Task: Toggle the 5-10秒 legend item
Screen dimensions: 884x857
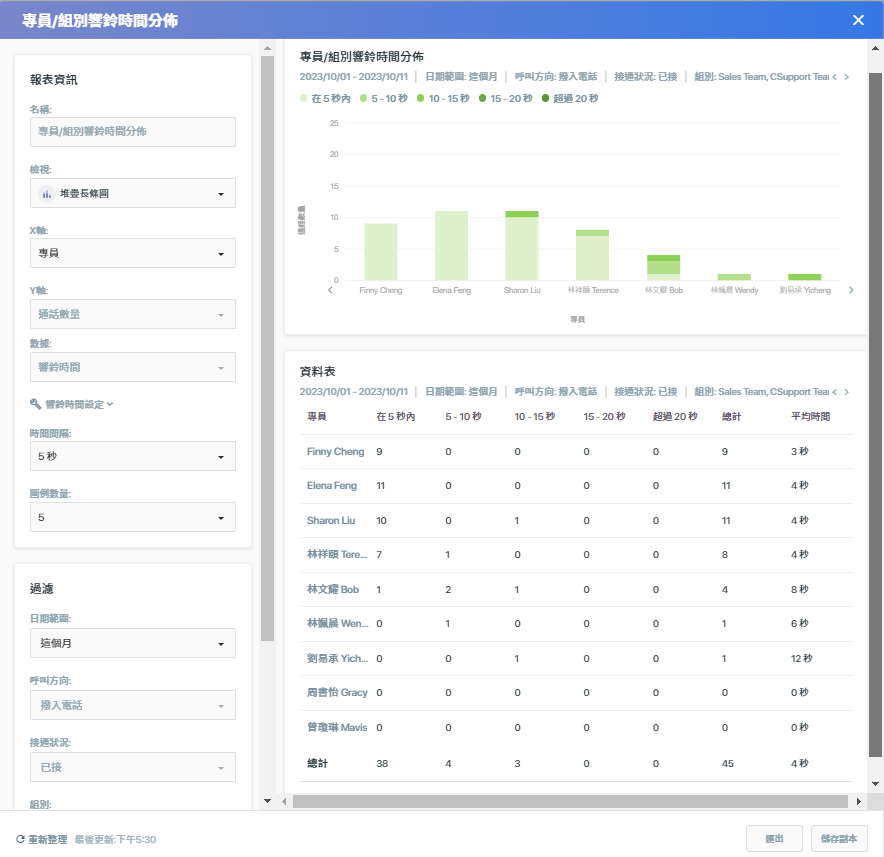Action: coord(384,98)
